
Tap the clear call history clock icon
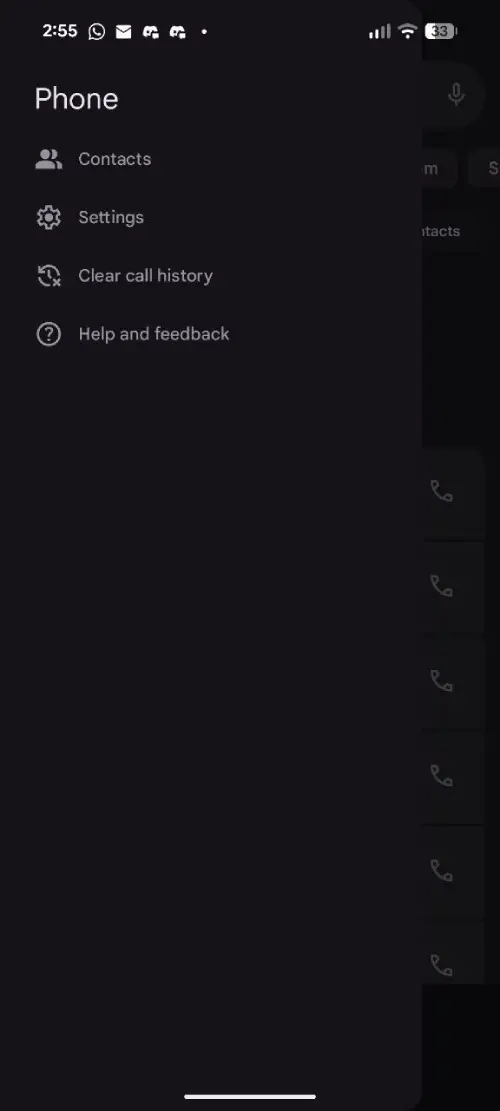(x=49, y=276)
